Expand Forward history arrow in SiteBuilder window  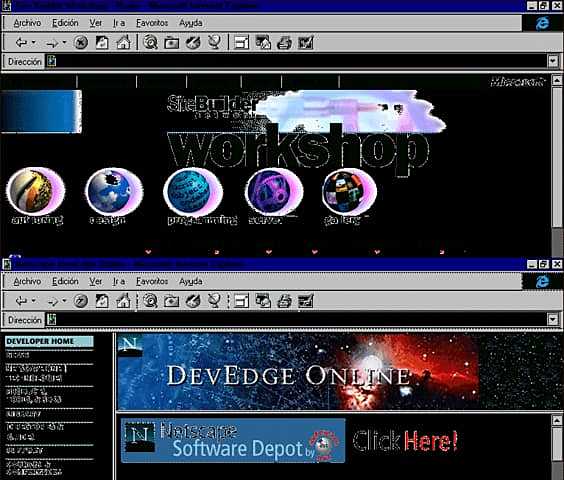(x=64, y=42)
